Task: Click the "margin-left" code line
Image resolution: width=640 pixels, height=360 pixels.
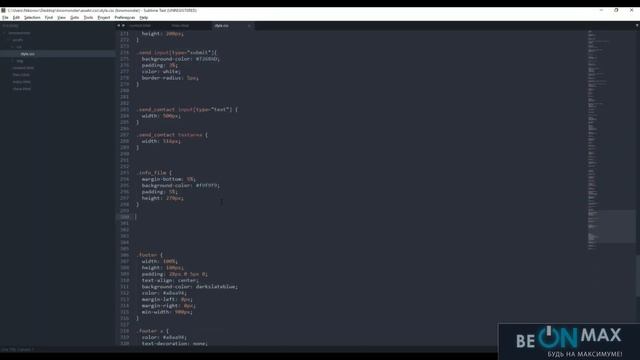Action: click(167, 299)
